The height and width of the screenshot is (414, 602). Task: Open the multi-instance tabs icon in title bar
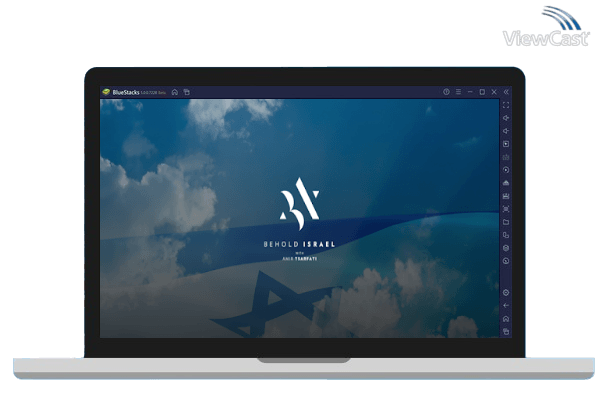tap(186, 92)
